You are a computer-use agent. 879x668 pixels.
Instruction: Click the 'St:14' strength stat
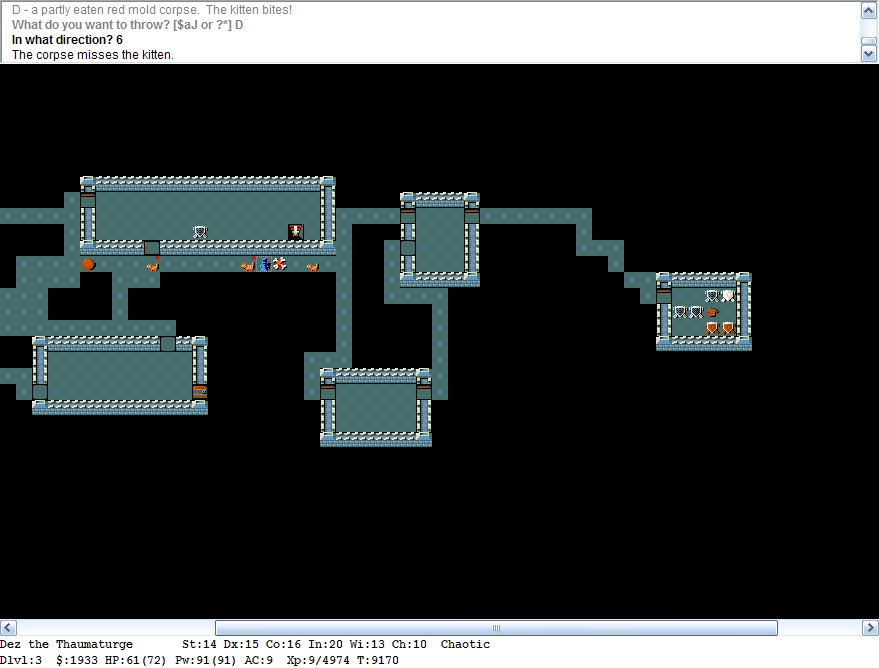pos(199,644)
